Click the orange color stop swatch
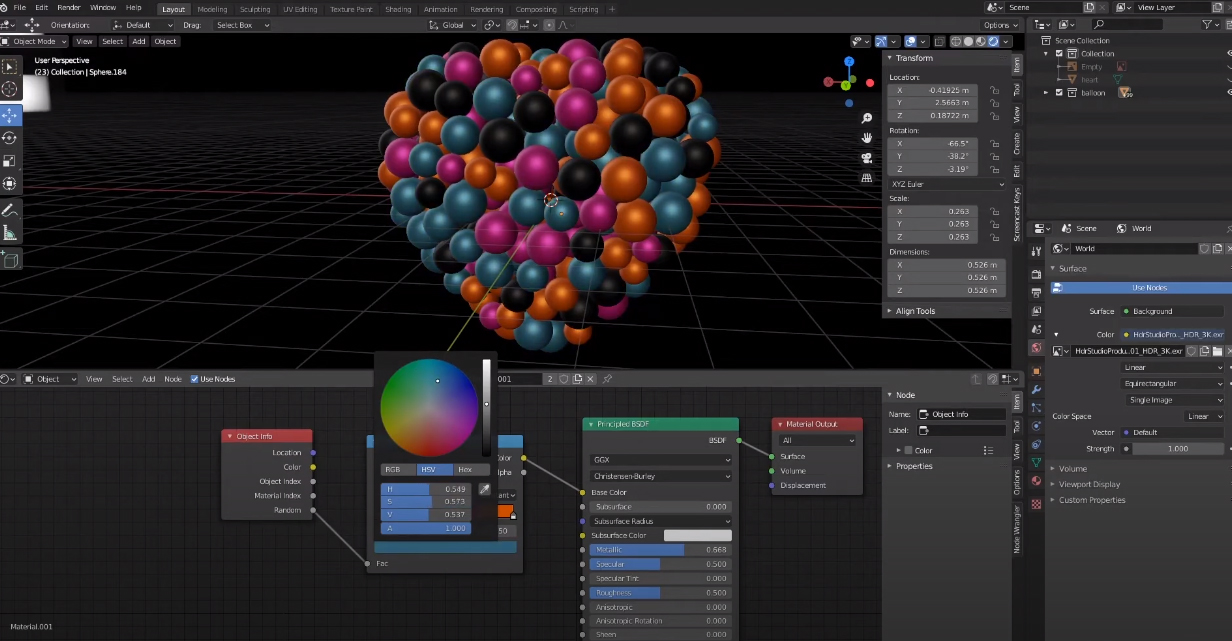 [x=505, y=512]
